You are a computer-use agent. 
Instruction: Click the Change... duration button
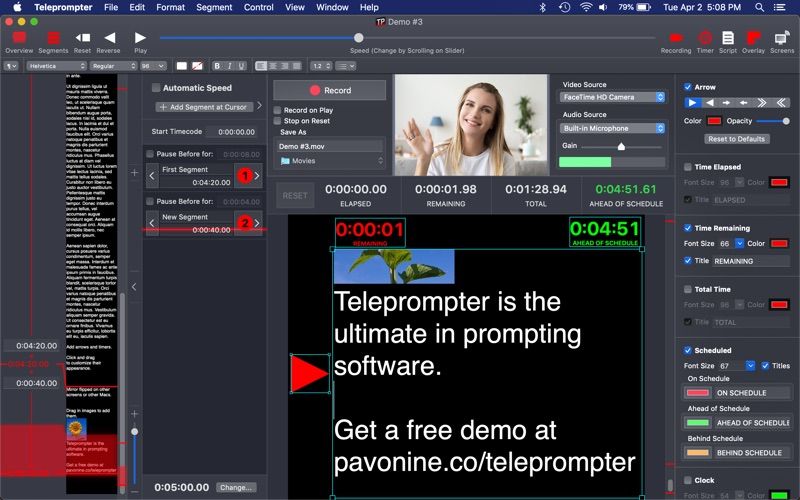236,487
